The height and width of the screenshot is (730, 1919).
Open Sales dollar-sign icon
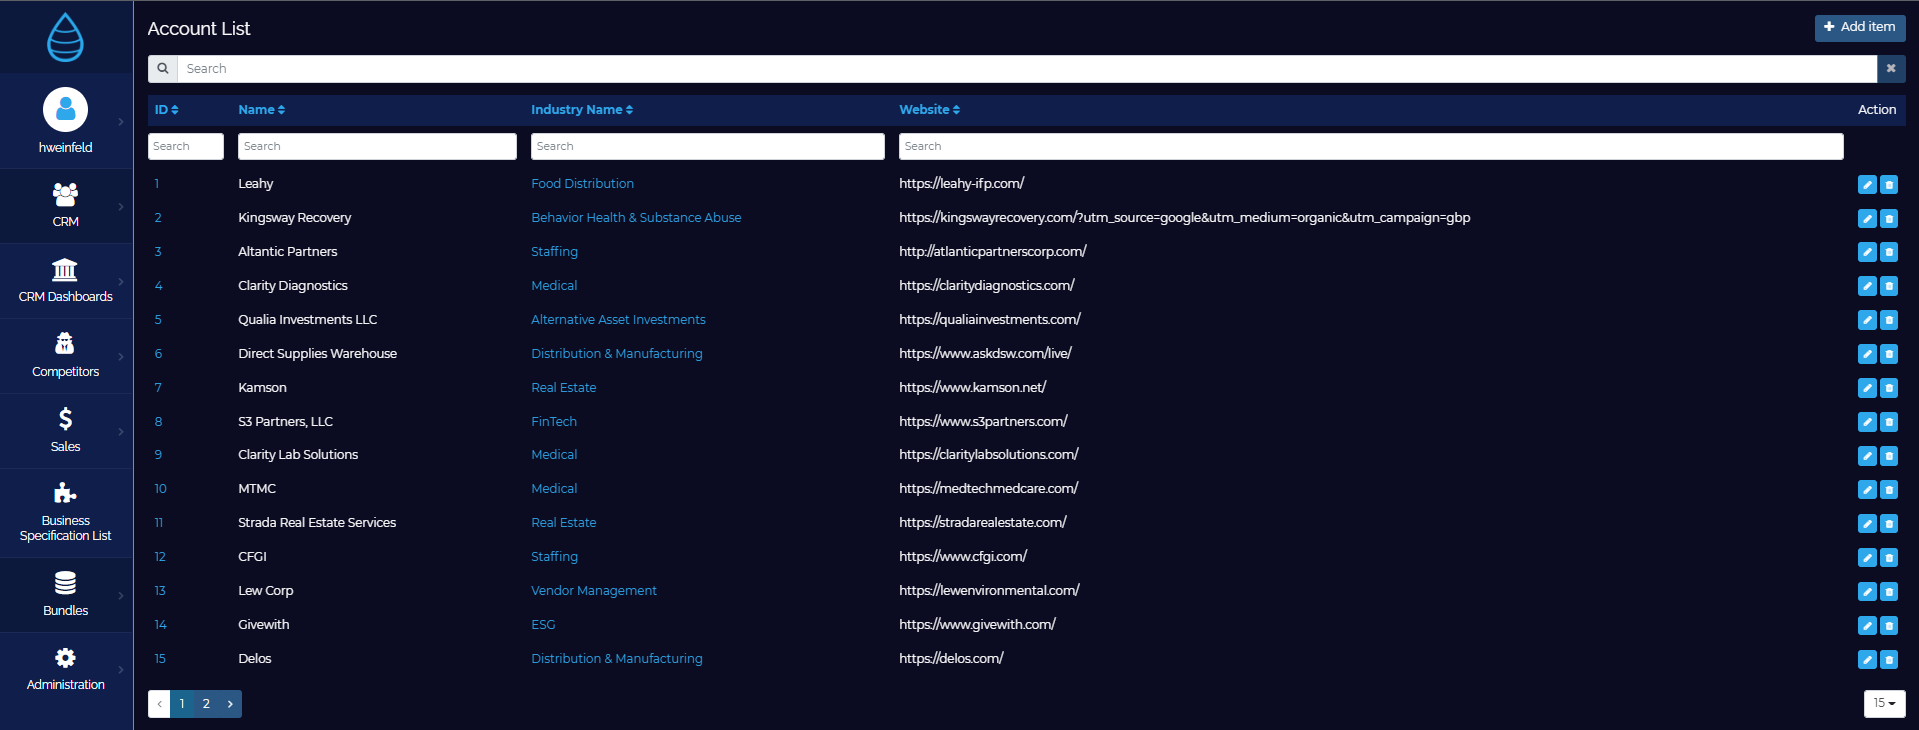[65, 419]
